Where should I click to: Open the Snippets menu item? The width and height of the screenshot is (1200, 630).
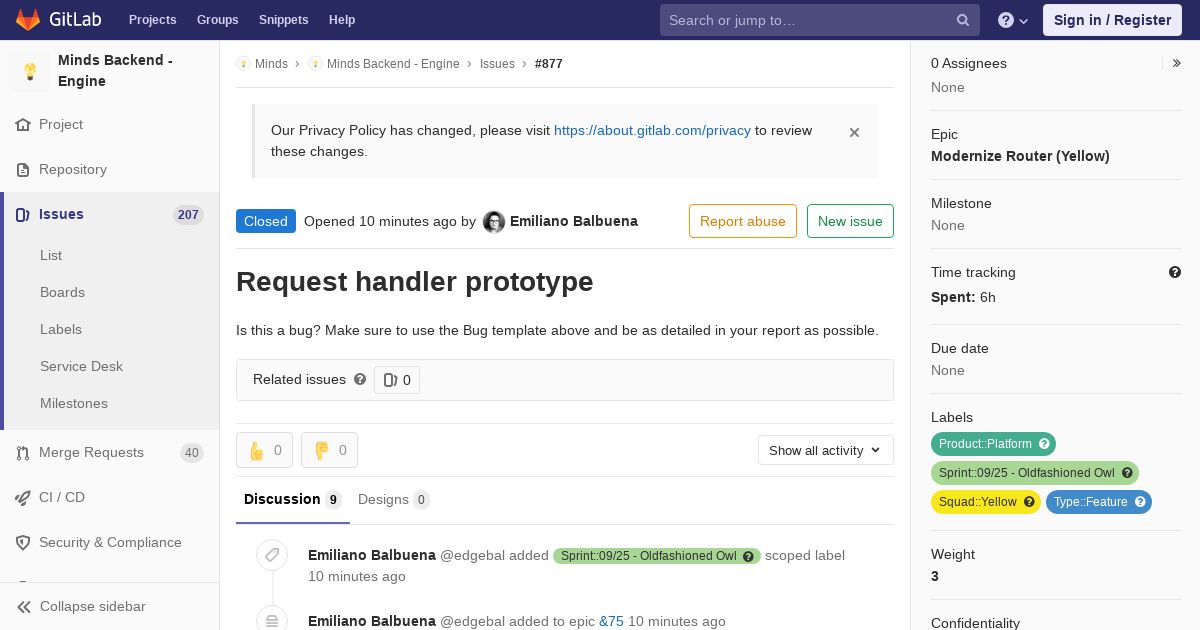click(284, 20)
